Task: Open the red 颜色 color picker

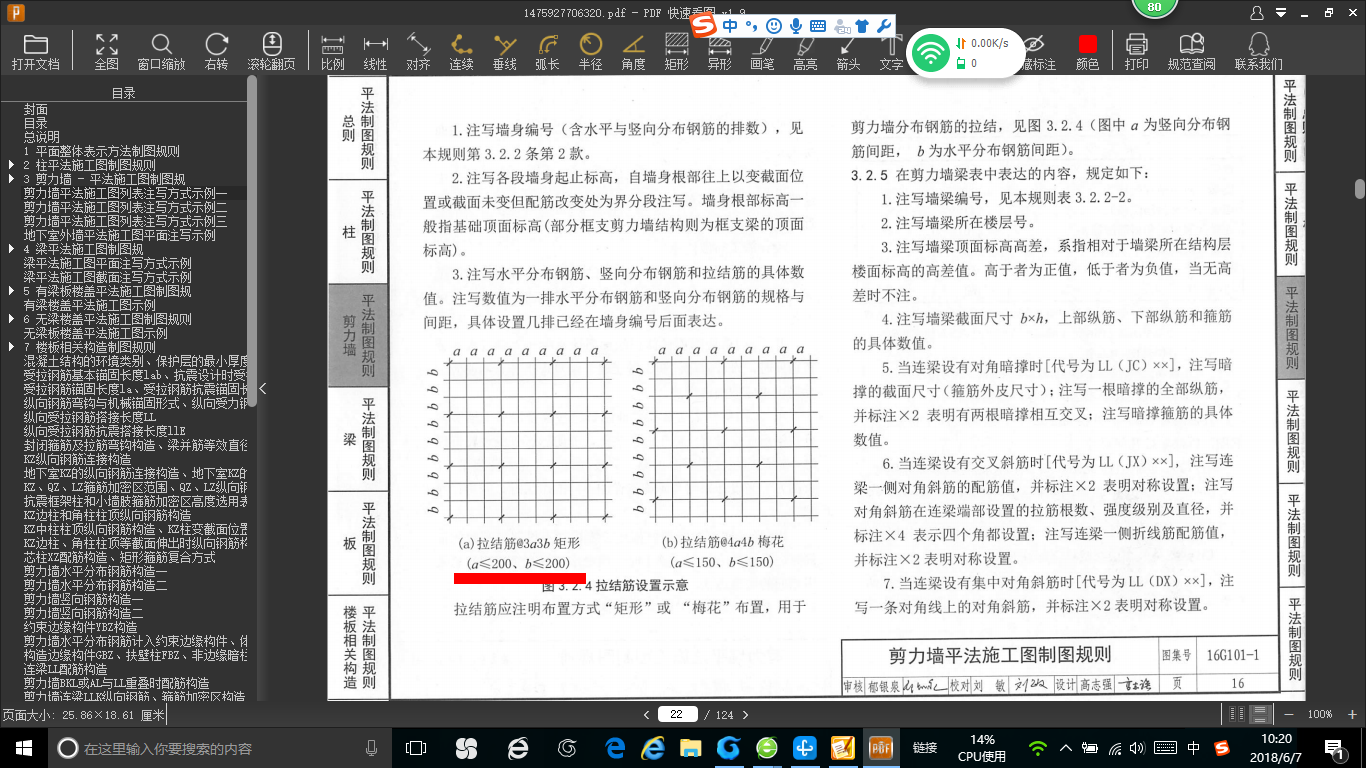Action: point(1087,51)
